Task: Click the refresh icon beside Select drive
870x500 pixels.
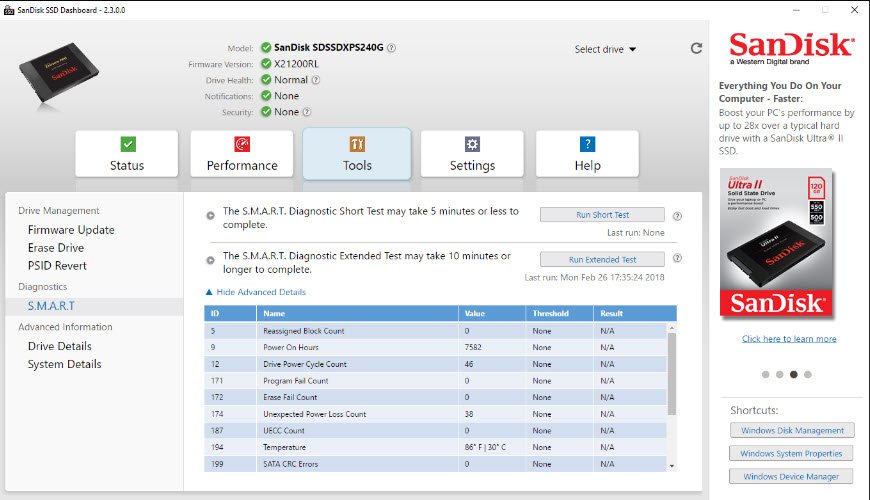Action: pyautogui.click(x=696, y=48)
